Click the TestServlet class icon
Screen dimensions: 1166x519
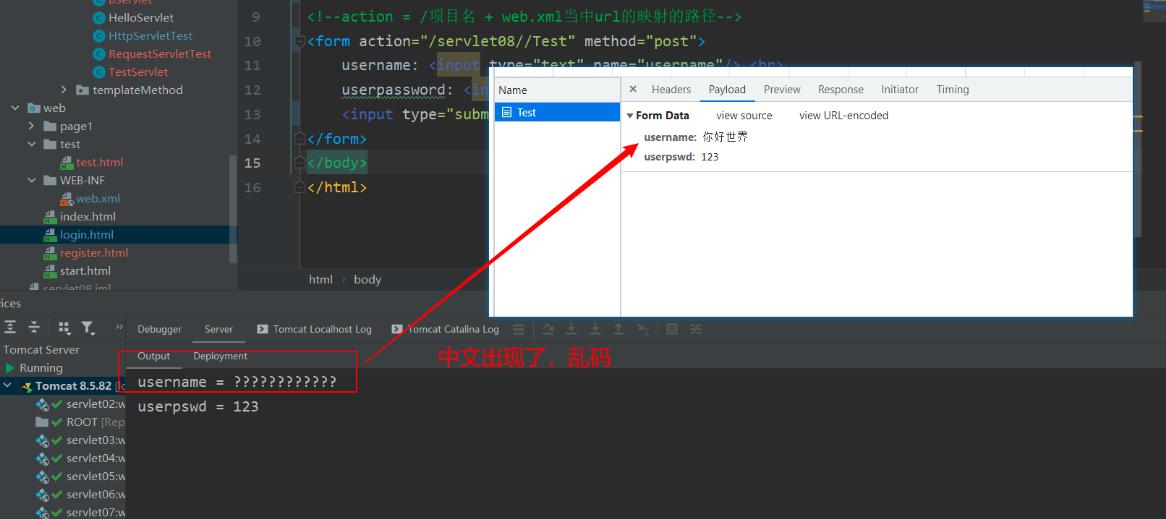99,72
